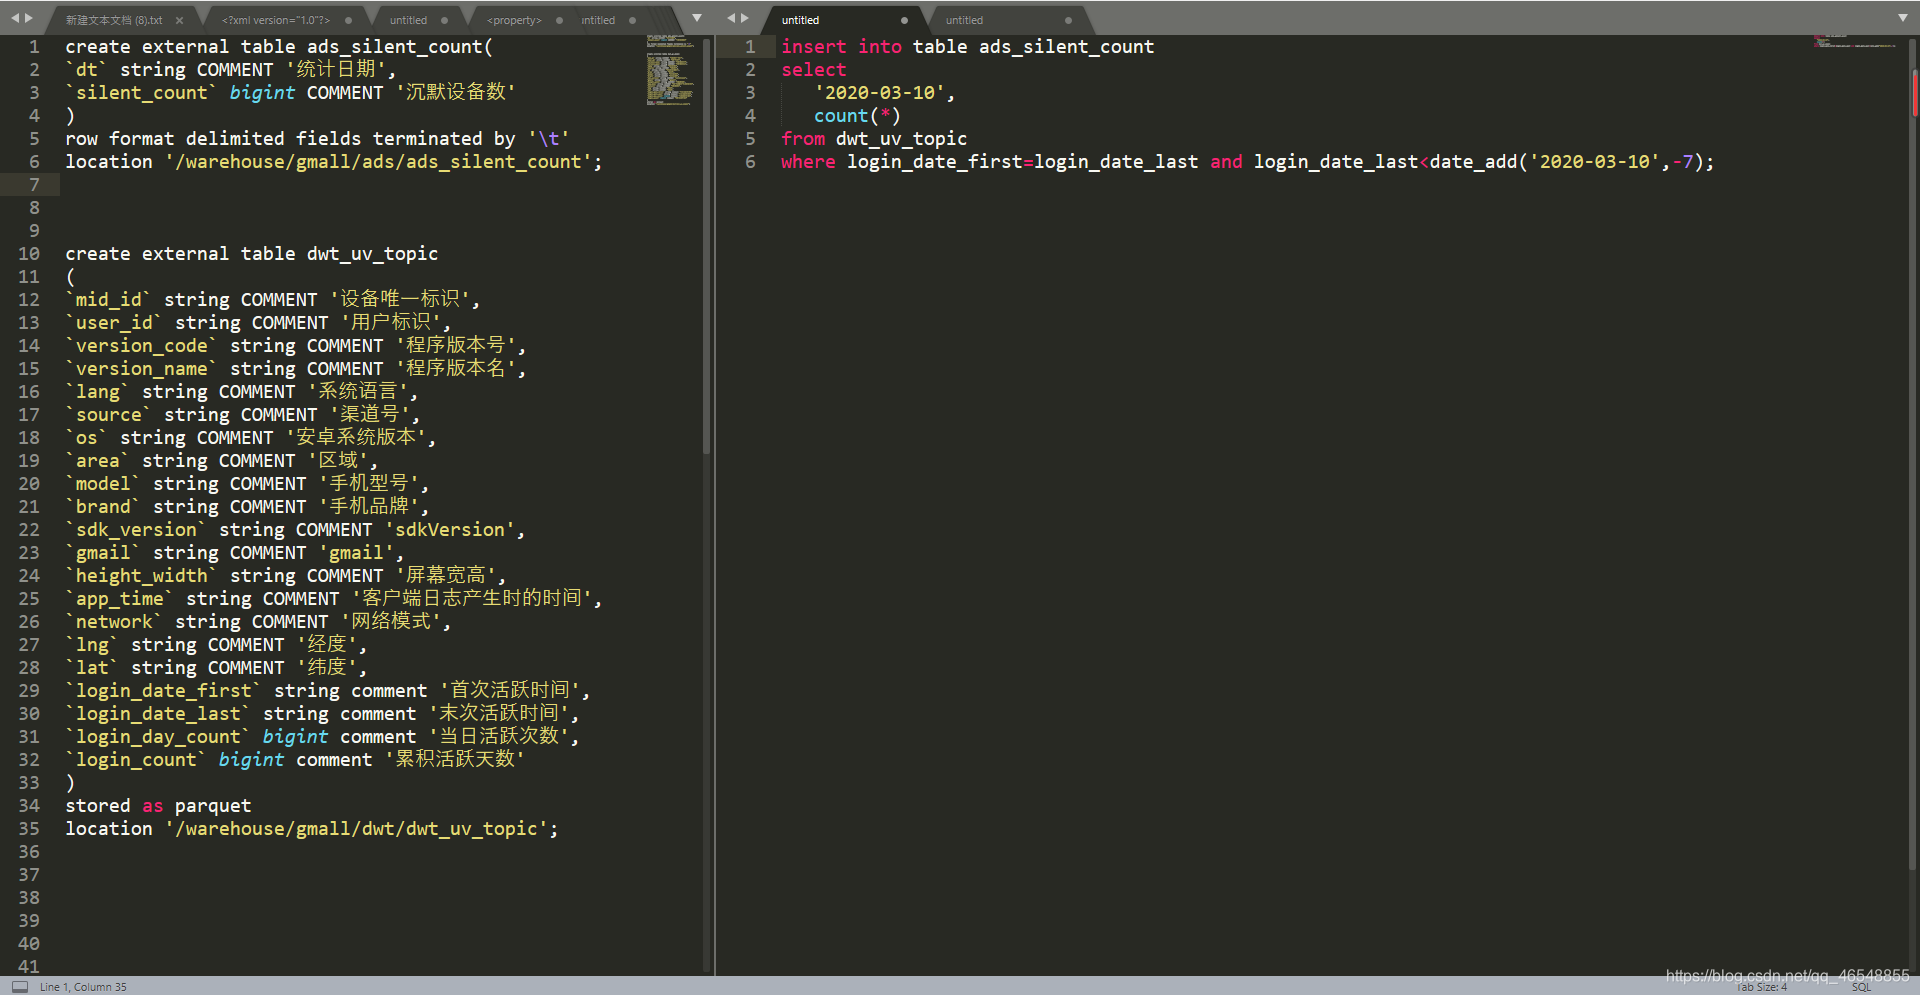The image size is (1920, 995).
Task: Click the left pane minimap
Action: (670, 70)
